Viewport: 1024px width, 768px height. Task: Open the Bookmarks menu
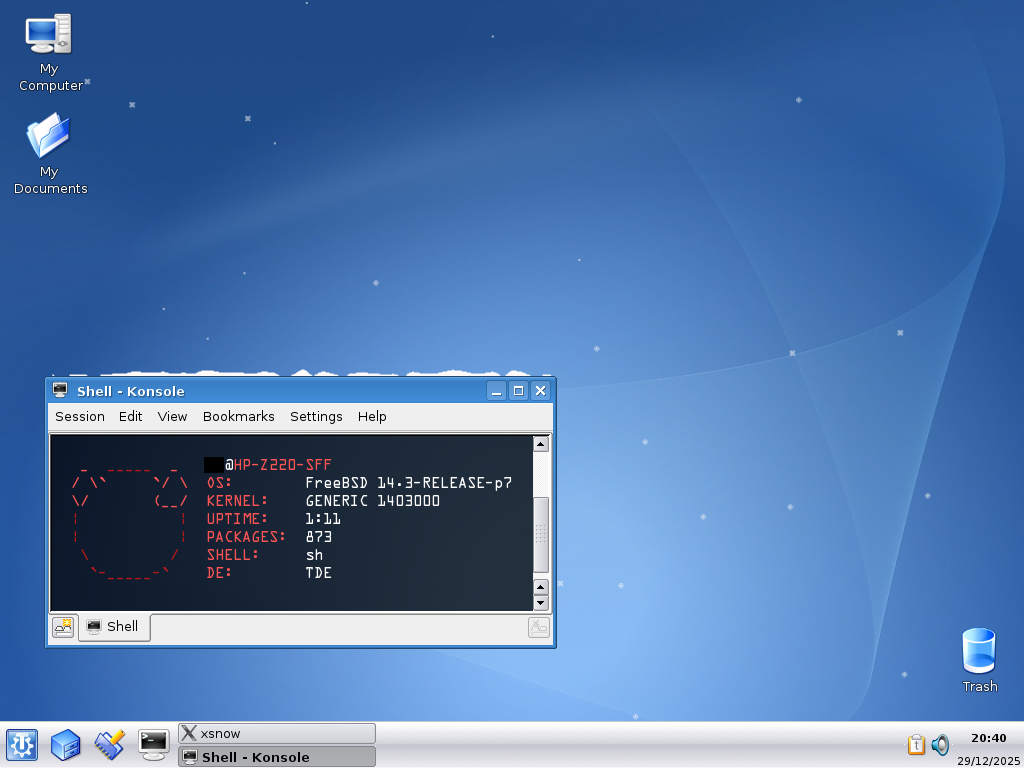click(238, 416)
